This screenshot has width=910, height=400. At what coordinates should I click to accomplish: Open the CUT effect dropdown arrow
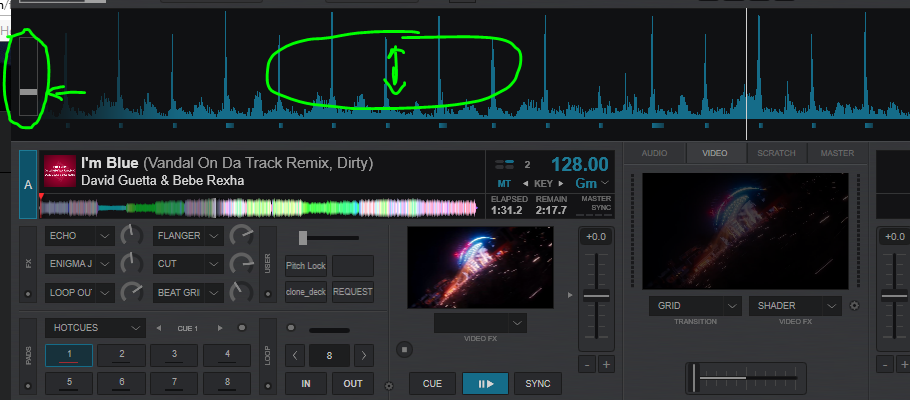[215, 264]
